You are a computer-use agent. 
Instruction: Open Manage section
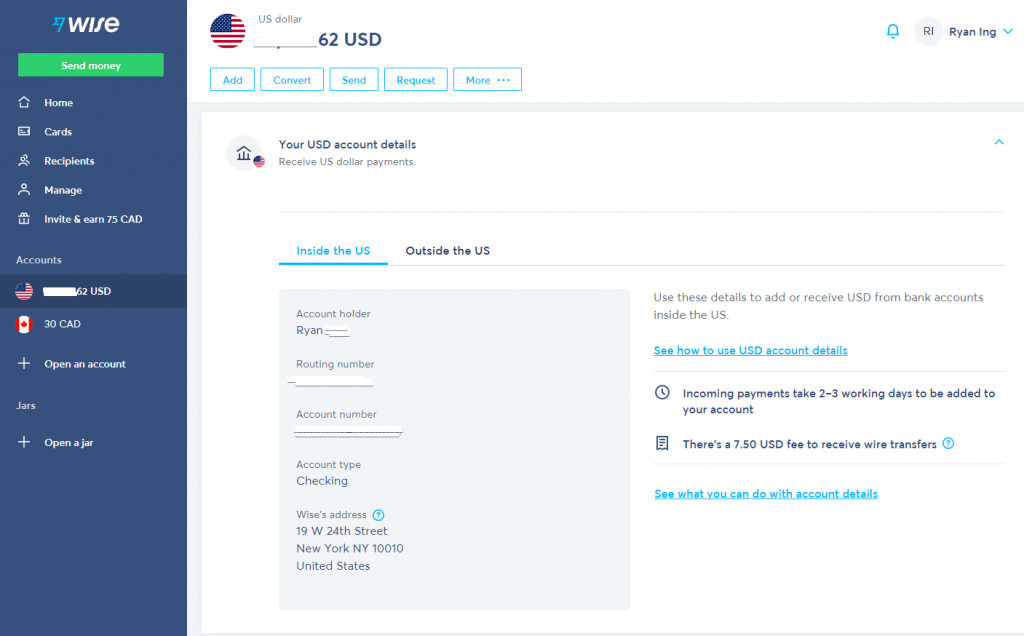point(63,190)
